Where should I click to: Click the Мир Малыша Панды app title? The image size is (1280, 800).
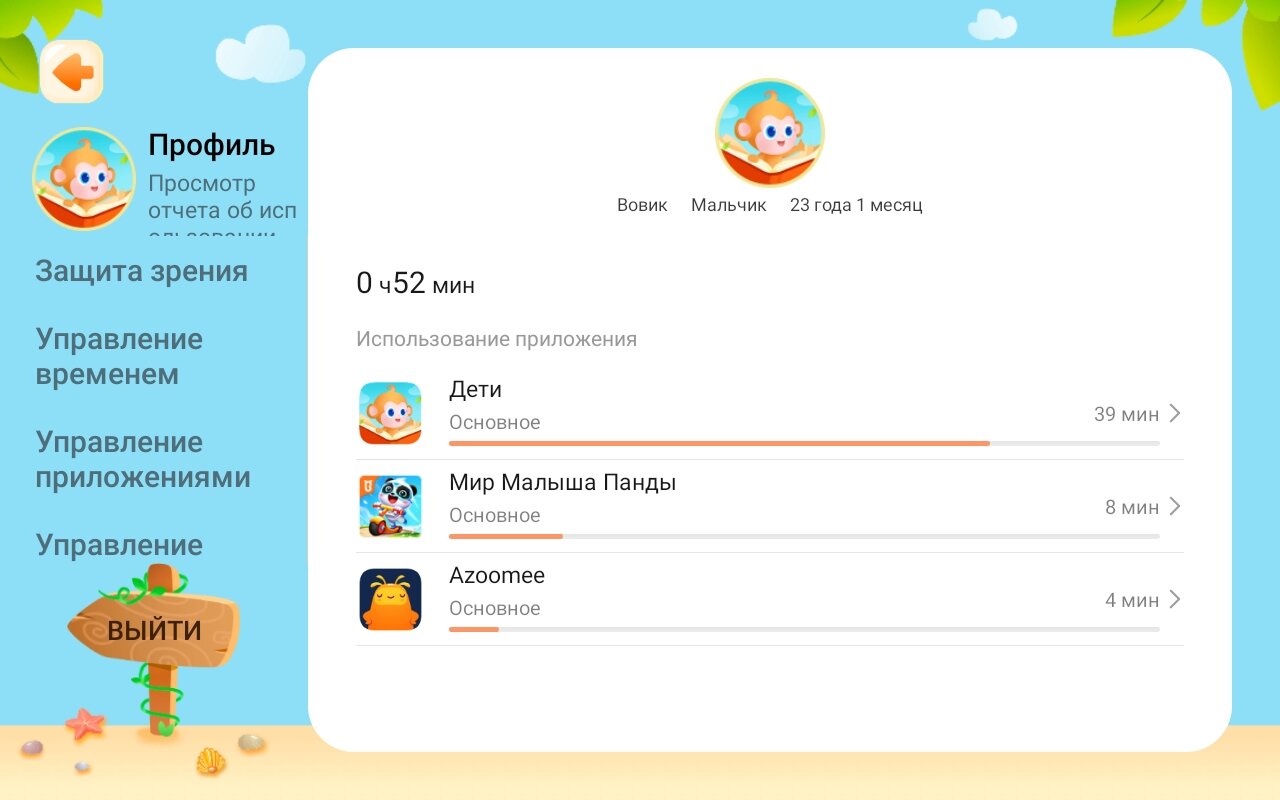(563, 483)
